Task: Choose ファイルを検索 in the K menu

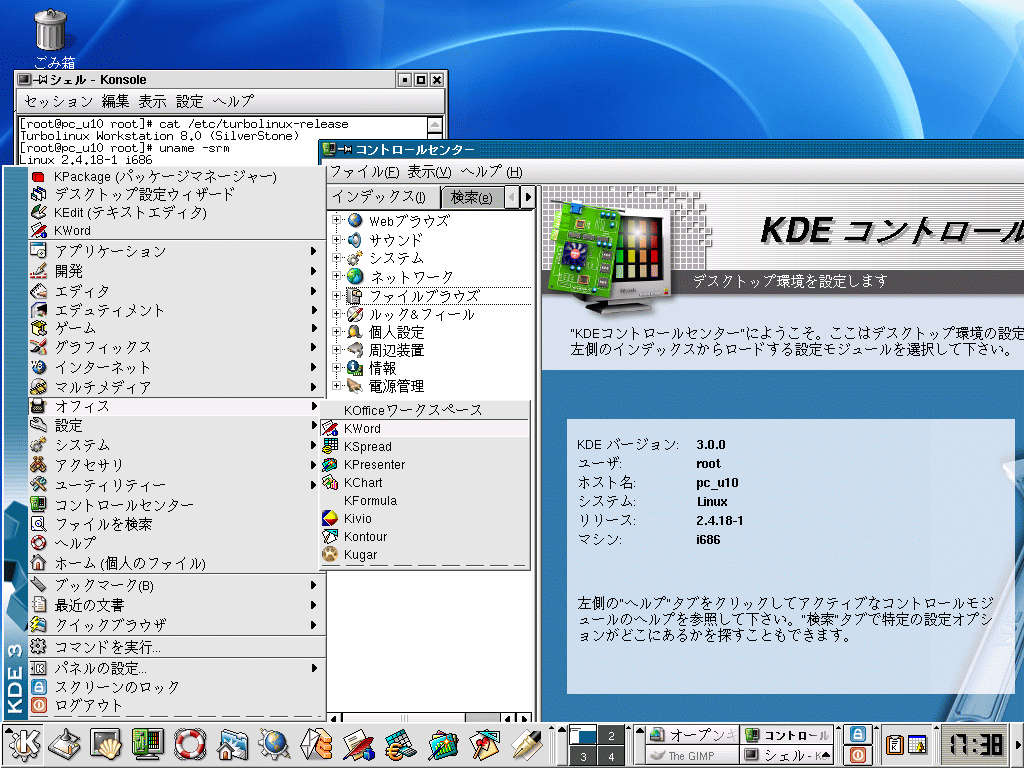Action: tap(177, 524)
